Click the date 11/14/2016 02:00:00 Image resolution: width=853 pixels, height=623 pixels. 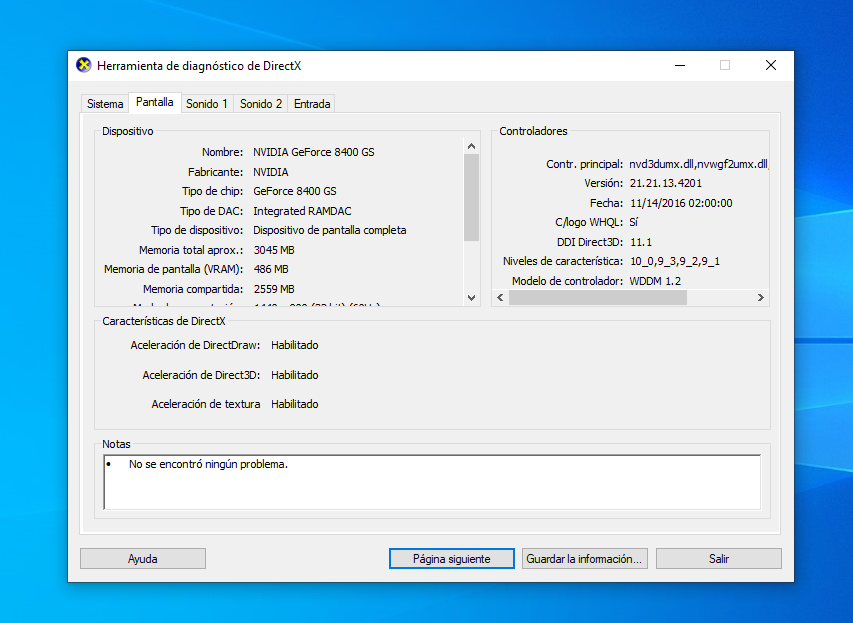(x=681, y=203)
